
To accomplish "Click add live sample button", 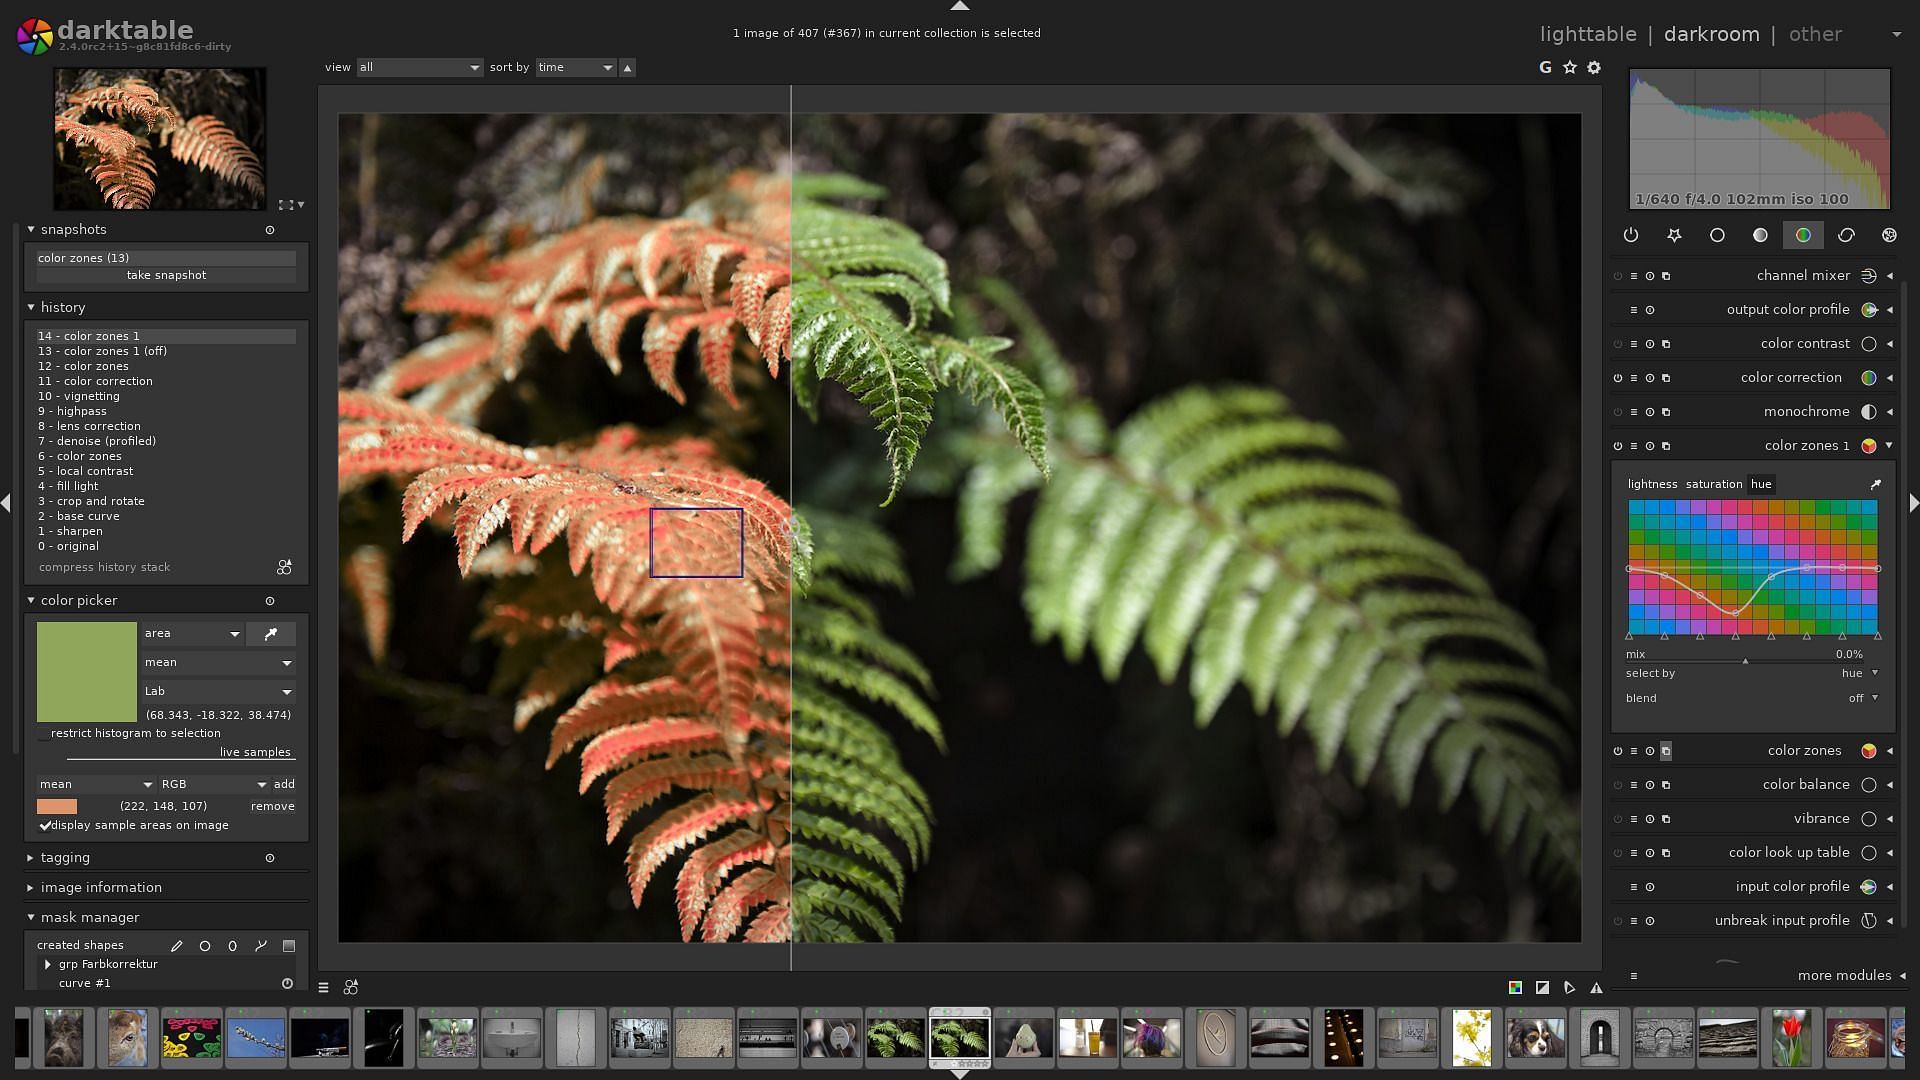I will point(284,783).
